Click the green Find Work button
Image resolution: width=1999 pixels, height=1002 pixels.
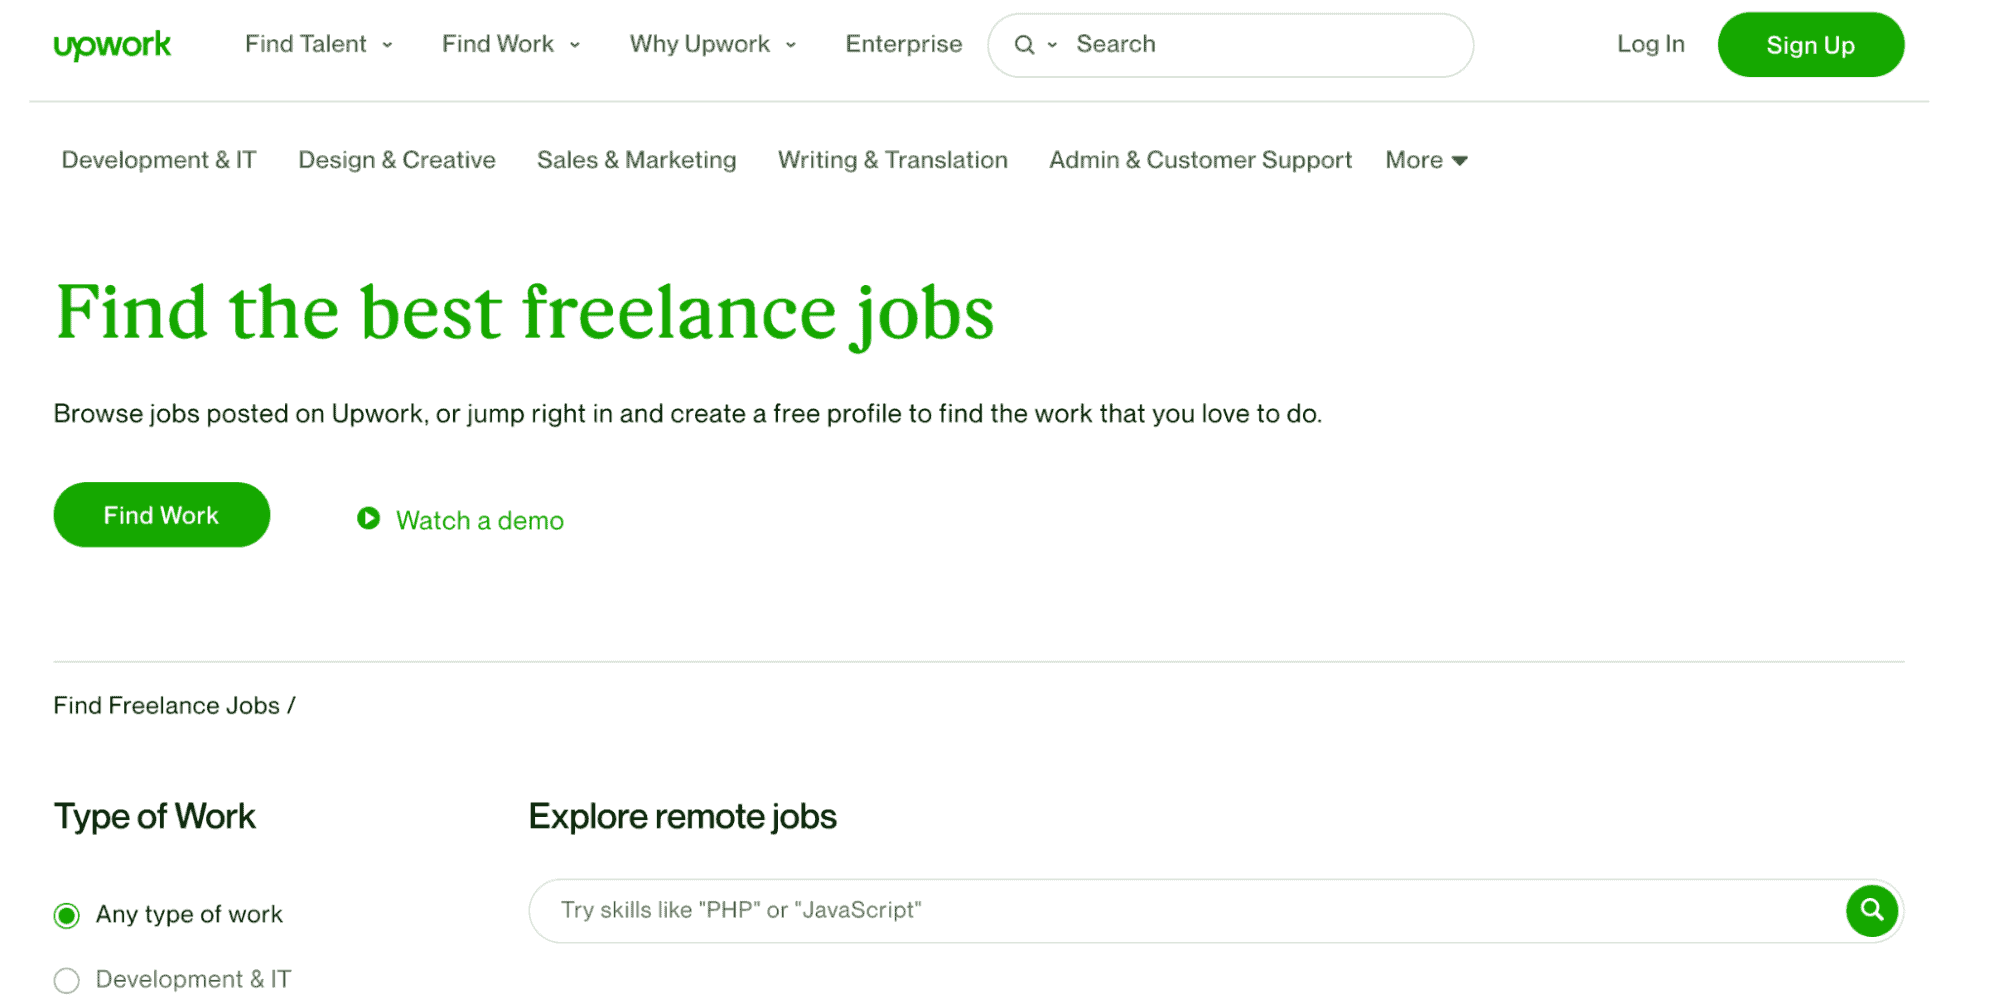coord(160,514)
